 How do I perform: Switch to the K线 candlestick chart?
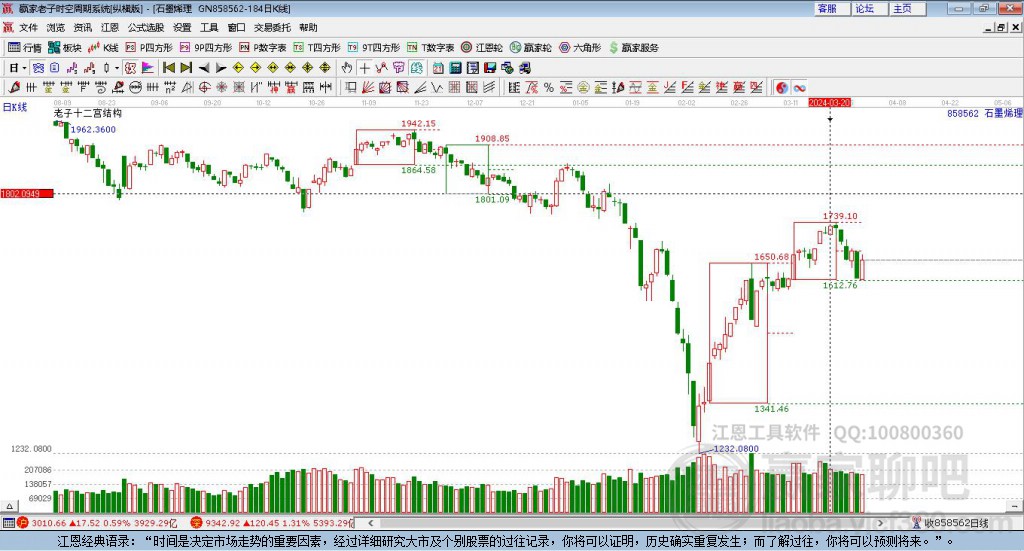point(103,48)
